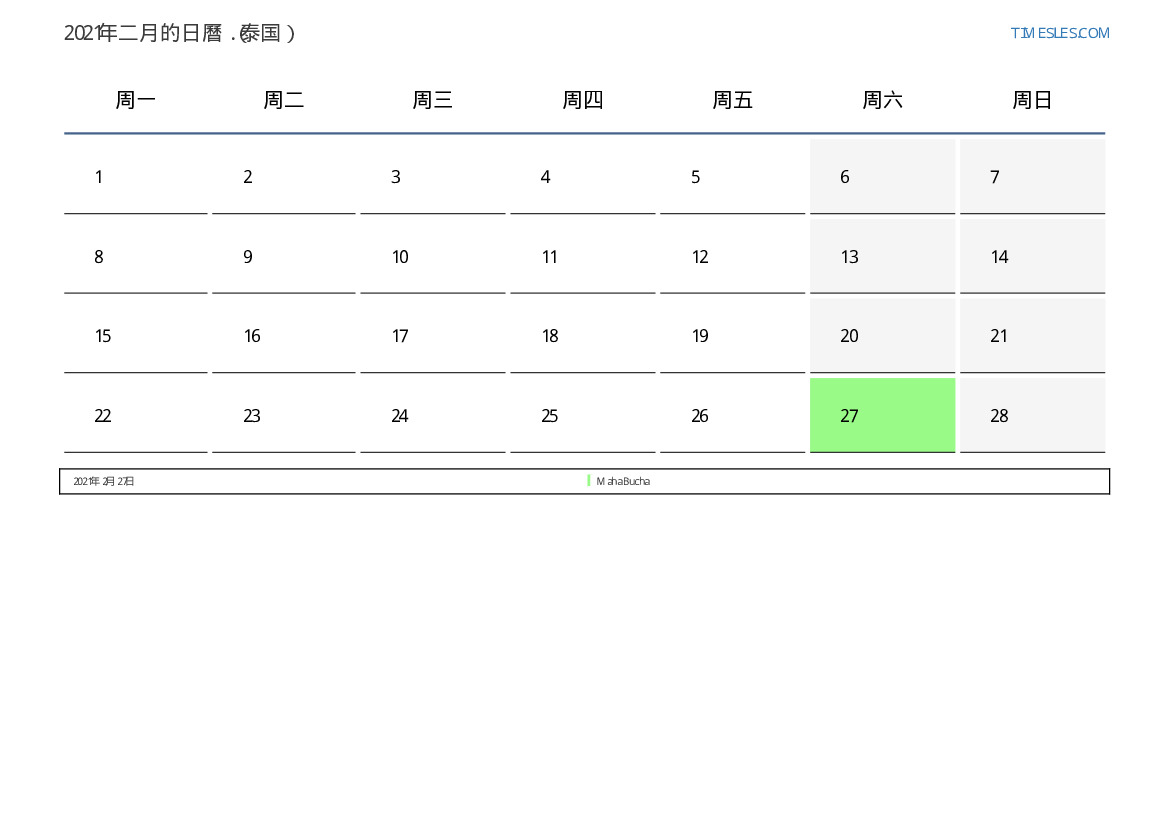Select day 22 in the last row
The height and width of the screenshot is (827, 1169).
[x=136, y=416]
